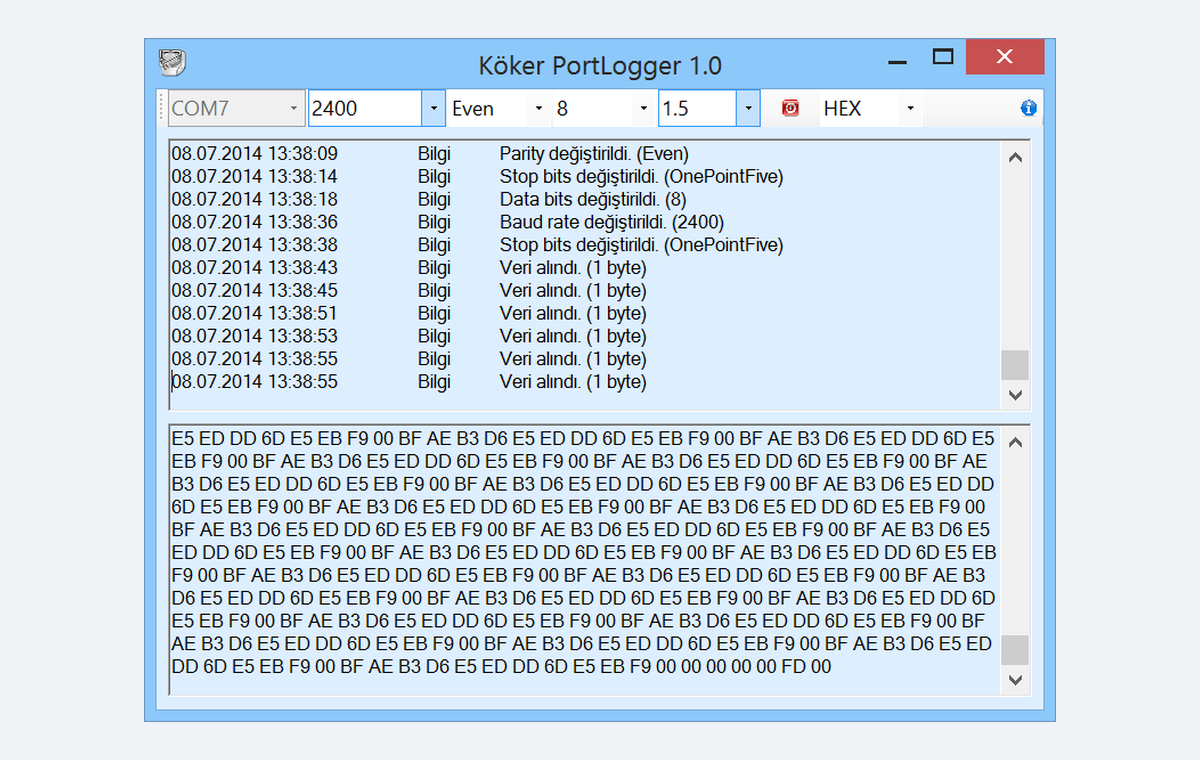Close the PortLogger window
Viewport: 1200px width, 760px height.
tap(1005, 57)
